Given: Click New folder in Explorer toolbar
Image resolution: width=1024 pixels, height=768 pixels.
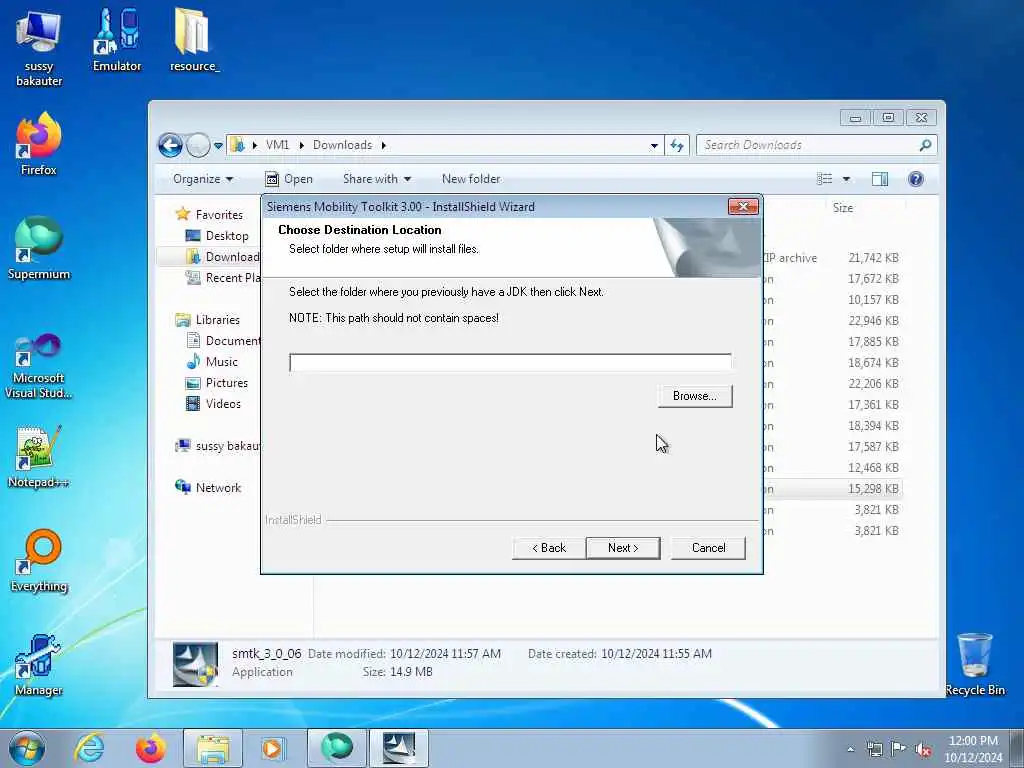Looking at the screenshot, I should click(x=471, y=179).
